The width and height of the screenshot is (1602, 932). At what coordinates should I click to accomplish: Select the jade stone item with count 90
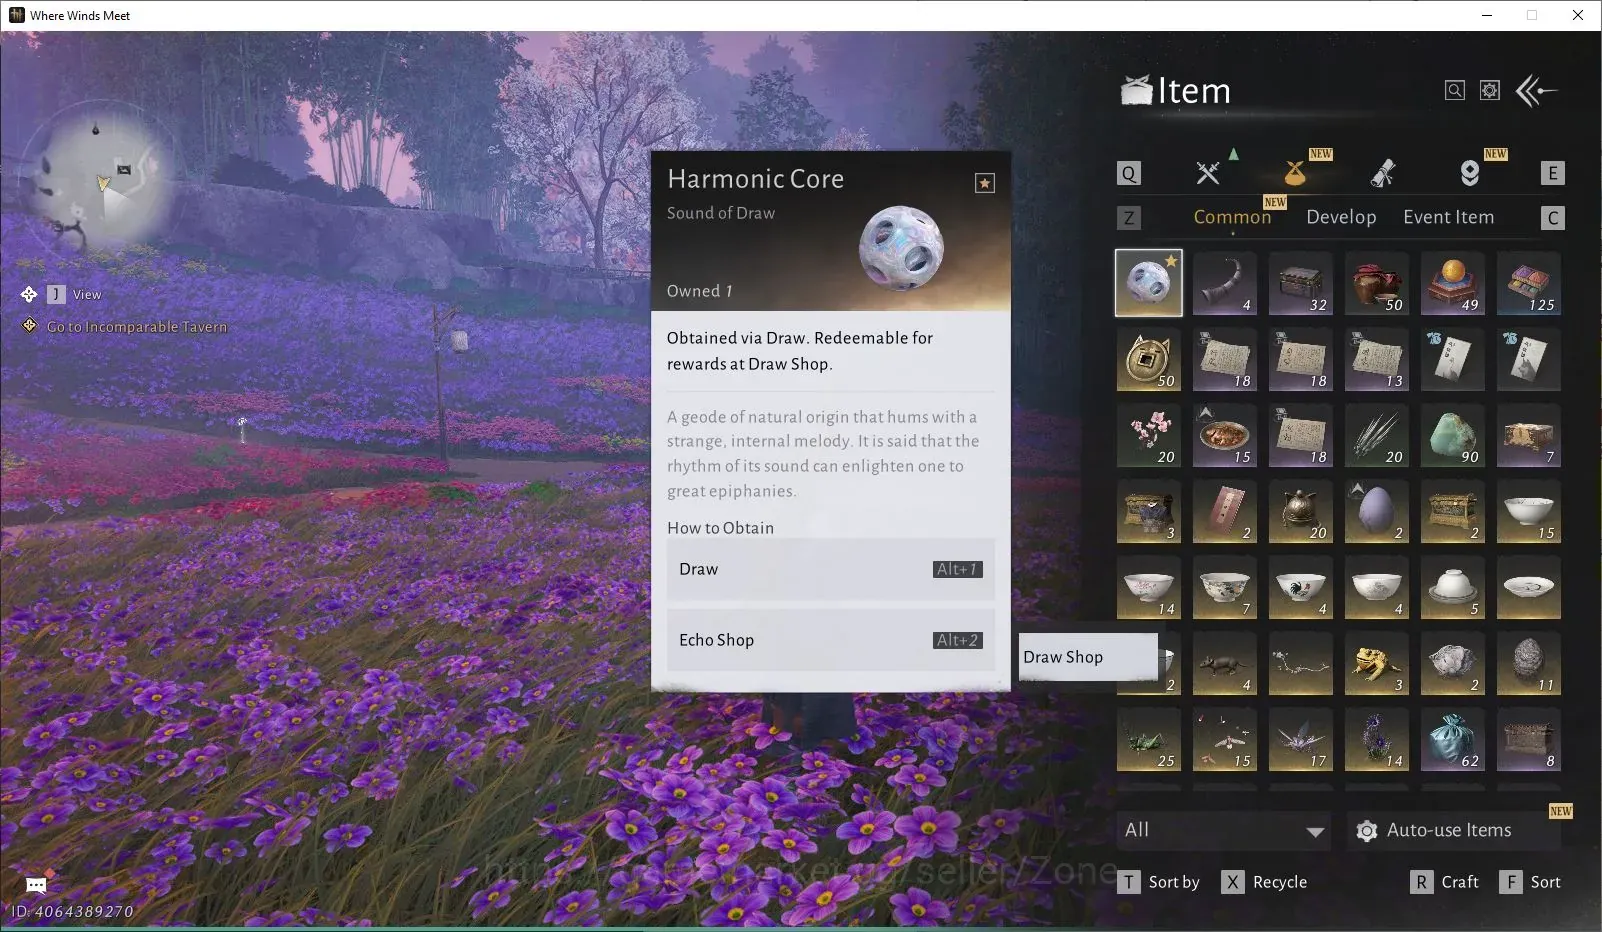(x=1453, y=435)
